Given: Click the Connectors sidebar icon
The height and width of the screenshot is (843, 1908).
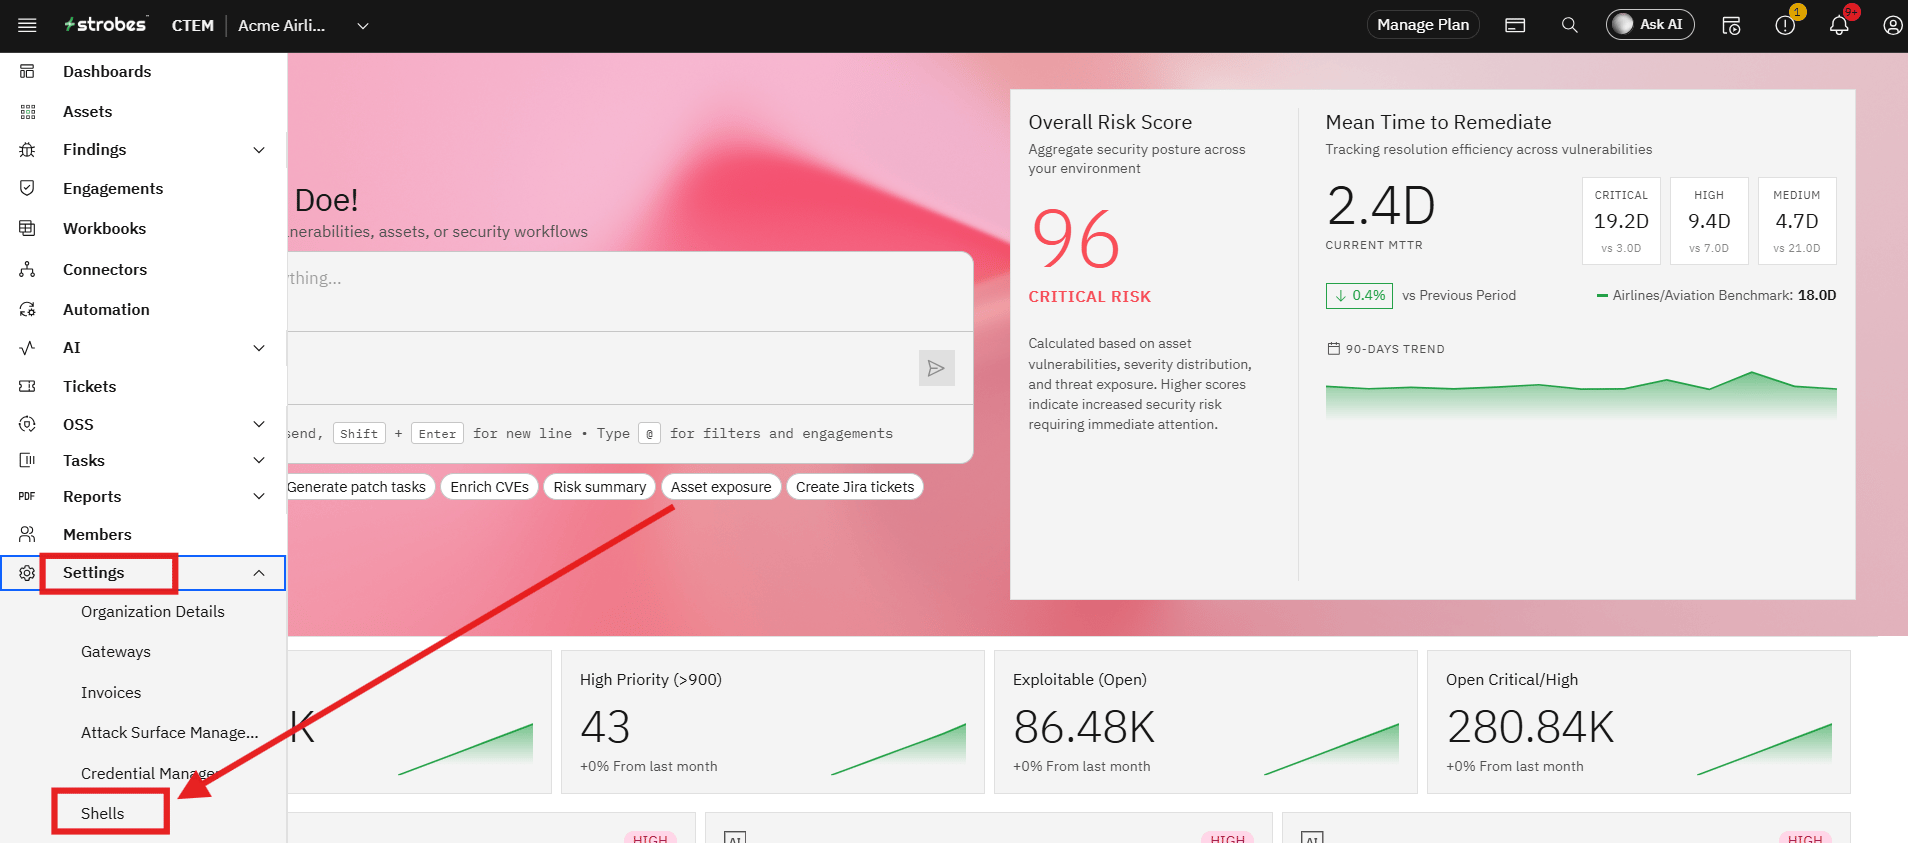Looking at the screenshot, I should coord(27,269).
